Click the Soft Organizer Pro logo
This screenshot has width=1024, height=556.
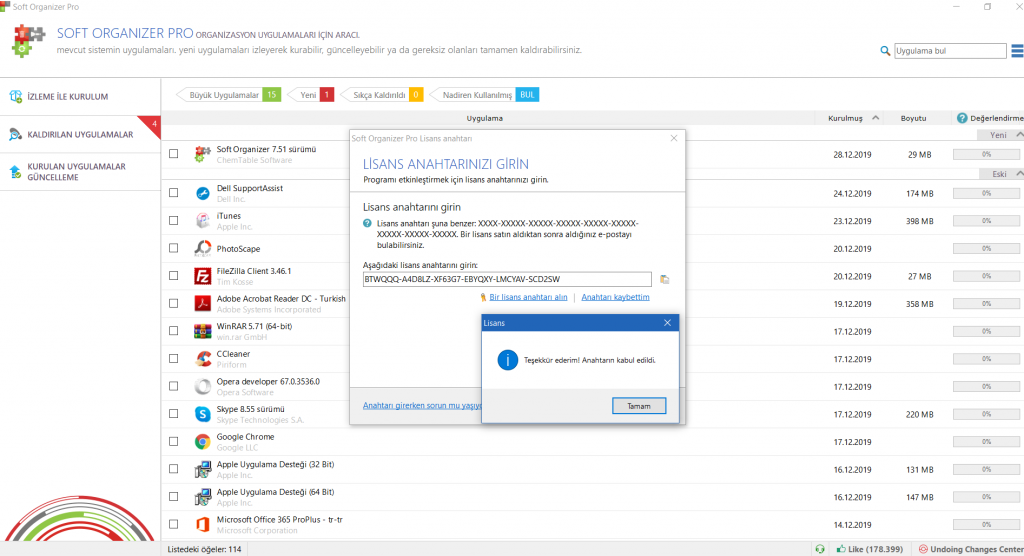(x=28, y=41)
